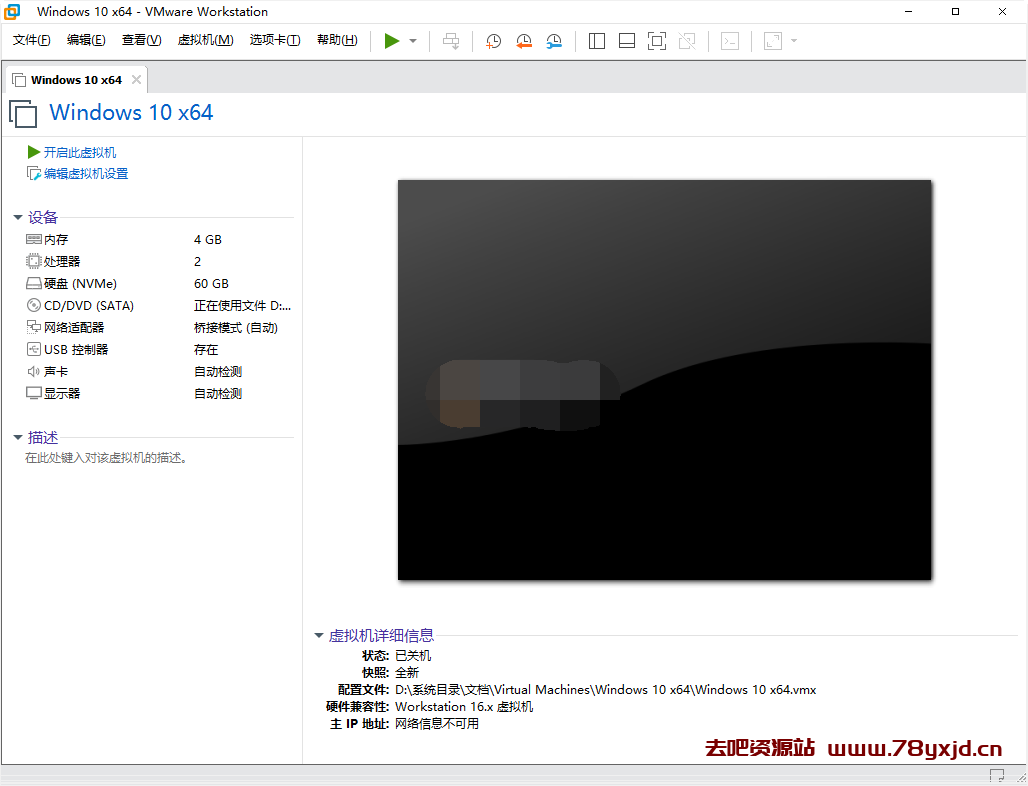Close the VMware Workstation window

[1002, 11]
